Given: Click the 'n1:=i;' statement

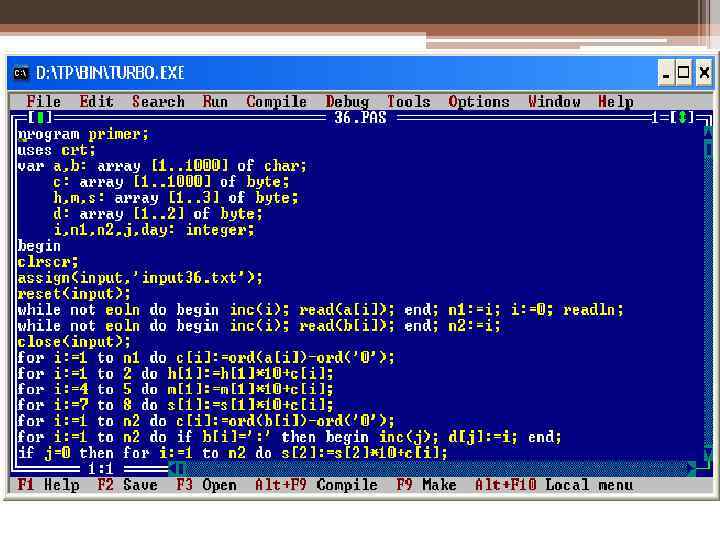Looking at the screenshot, I should point(475,309).
